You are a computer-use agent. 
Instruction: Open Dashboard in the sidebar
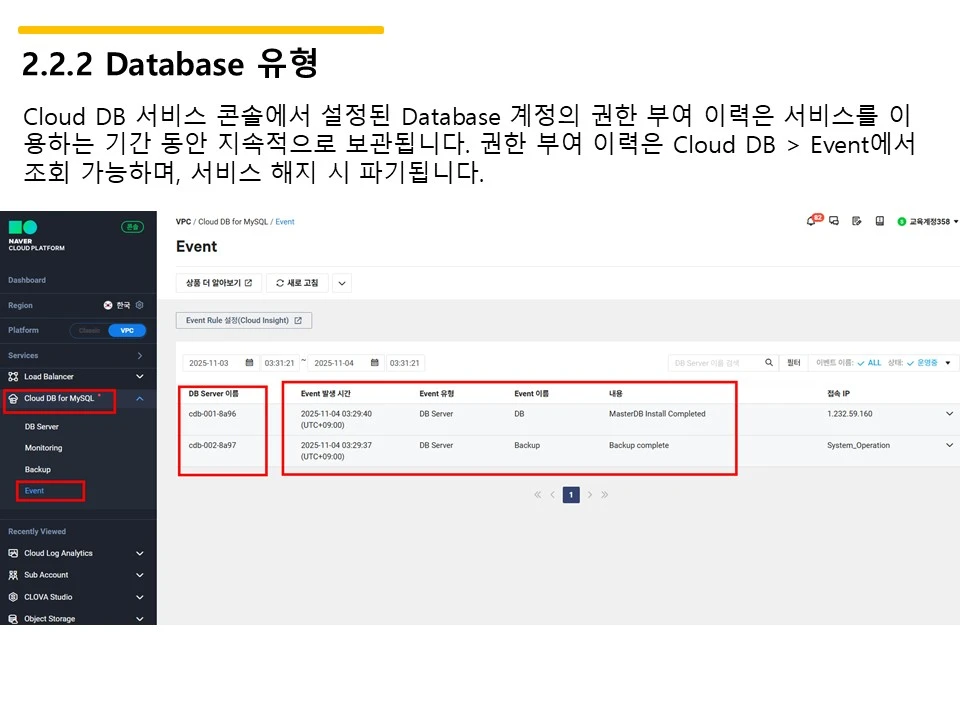[27, 280]
